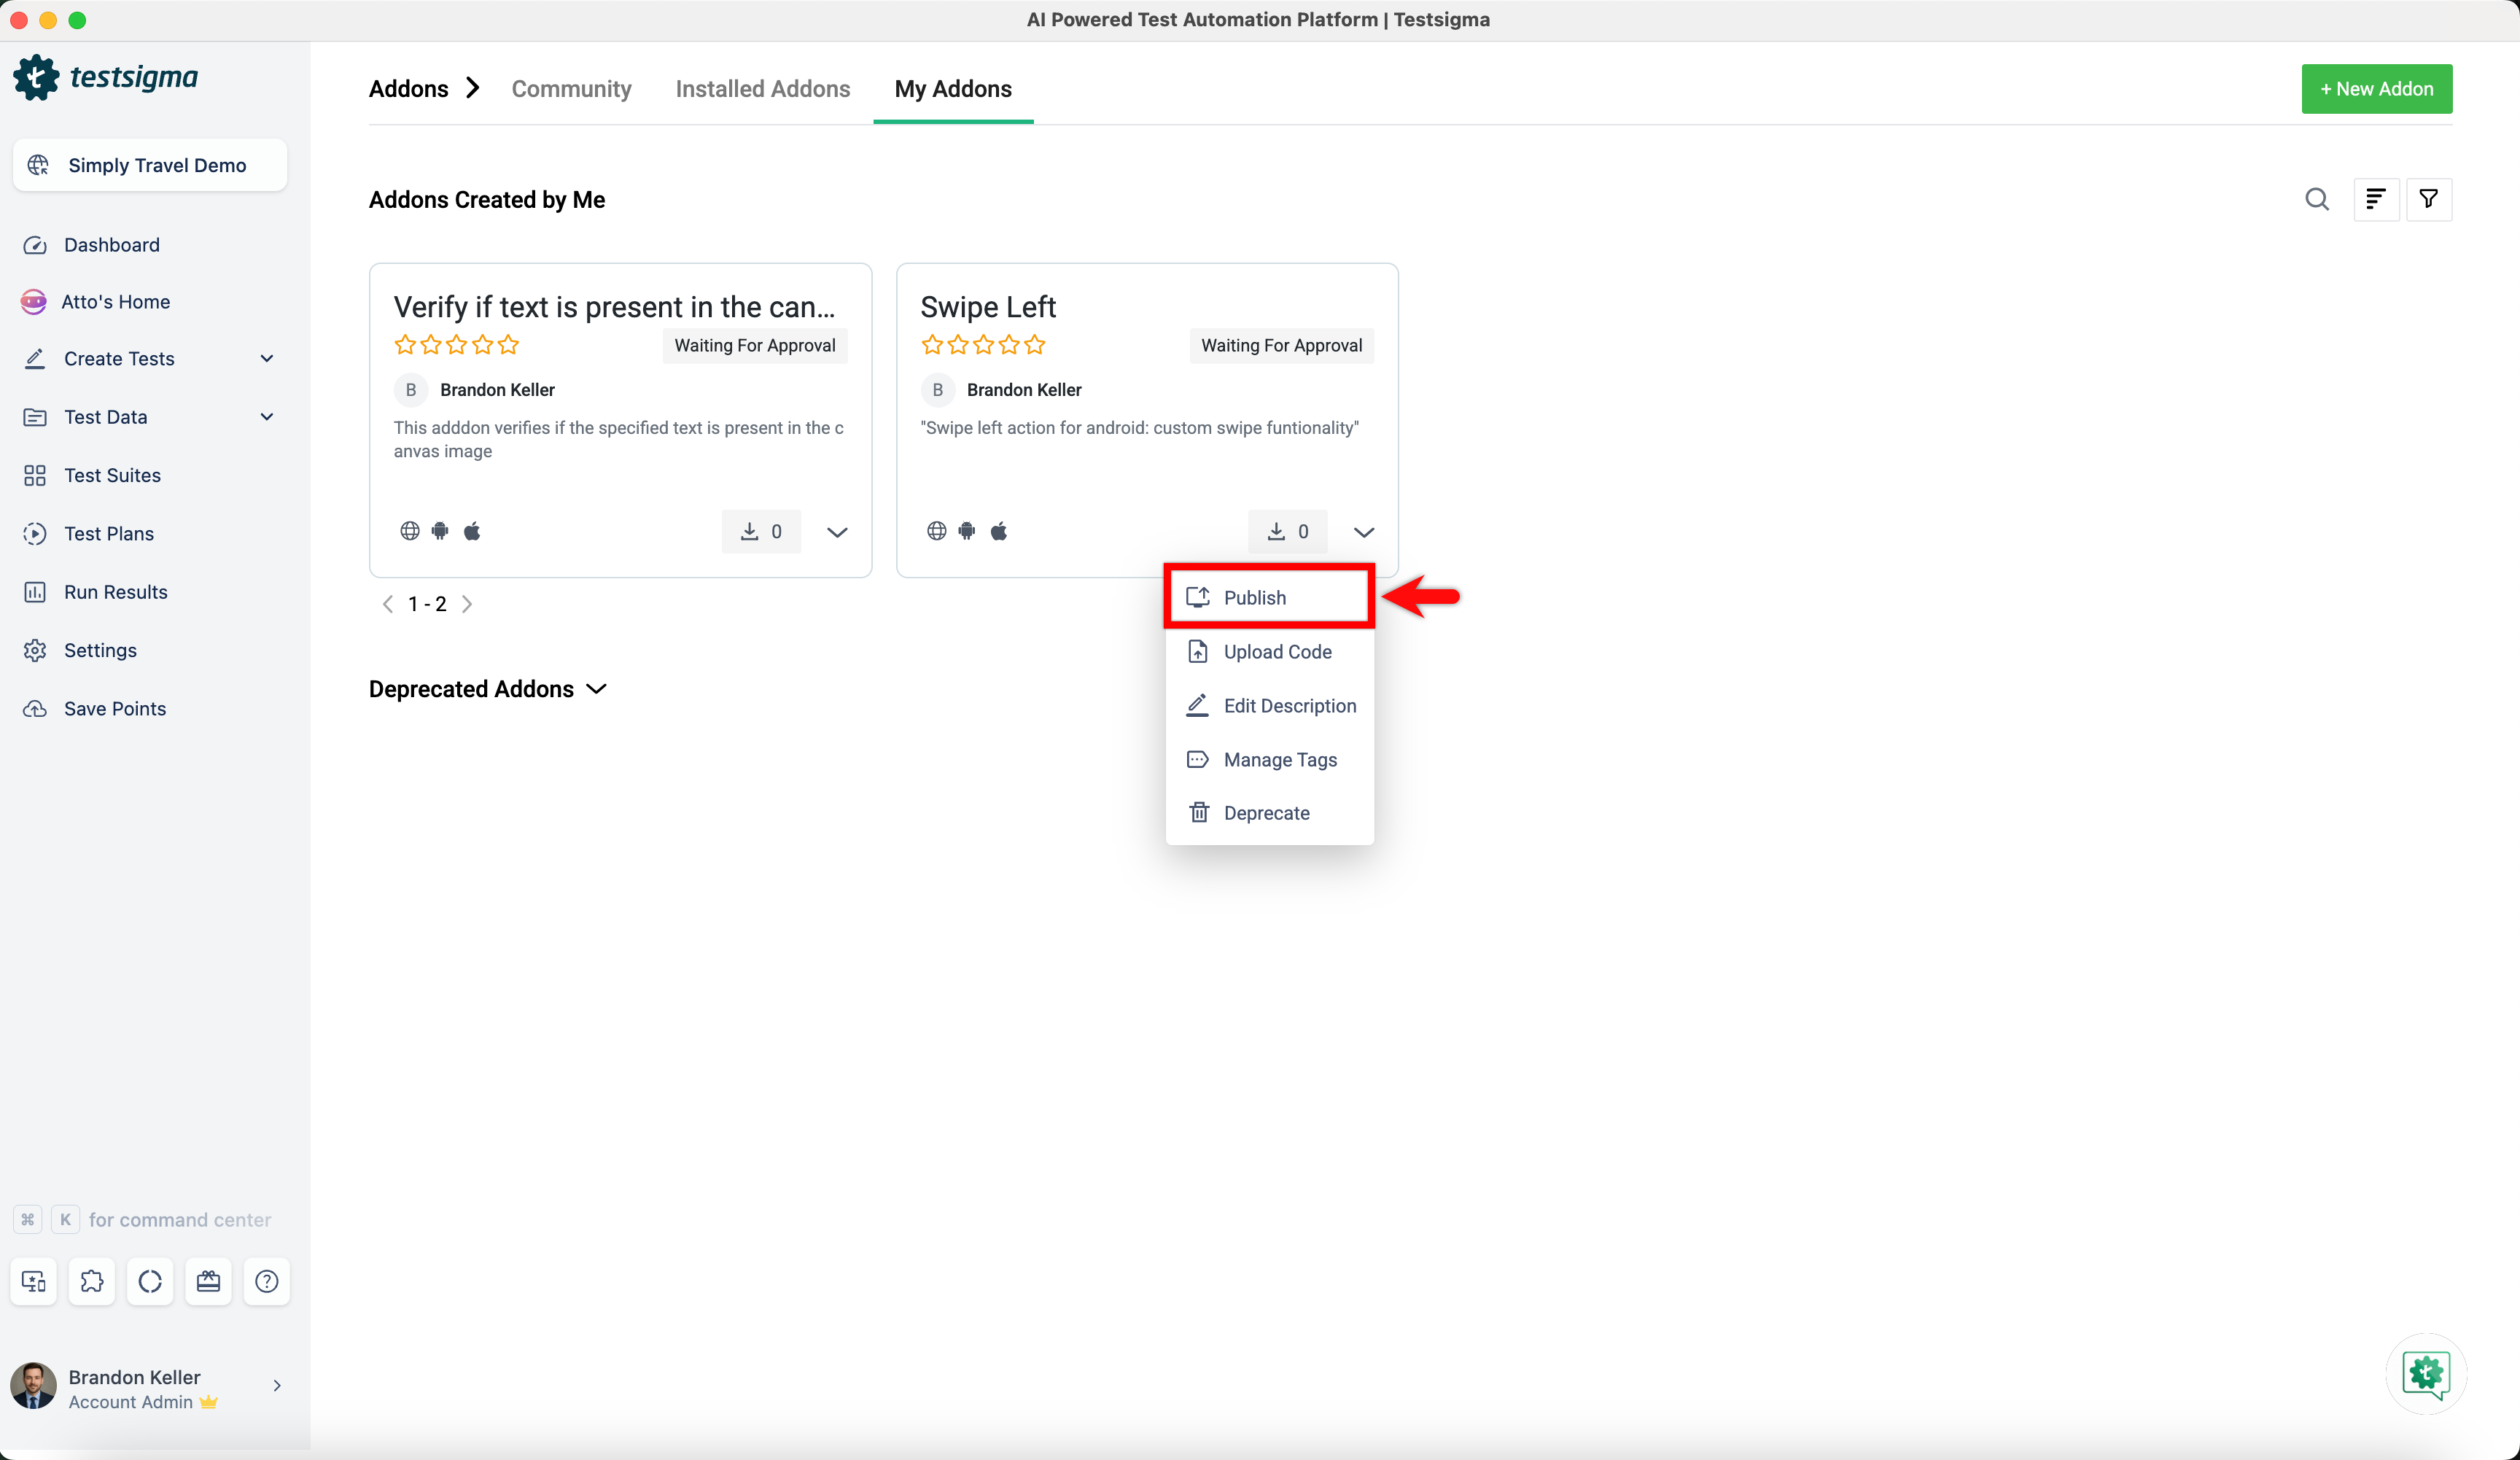Click the fourth star on Swipe Left card
The image size is (2520, 1460).
click(x=1009, y=345)
